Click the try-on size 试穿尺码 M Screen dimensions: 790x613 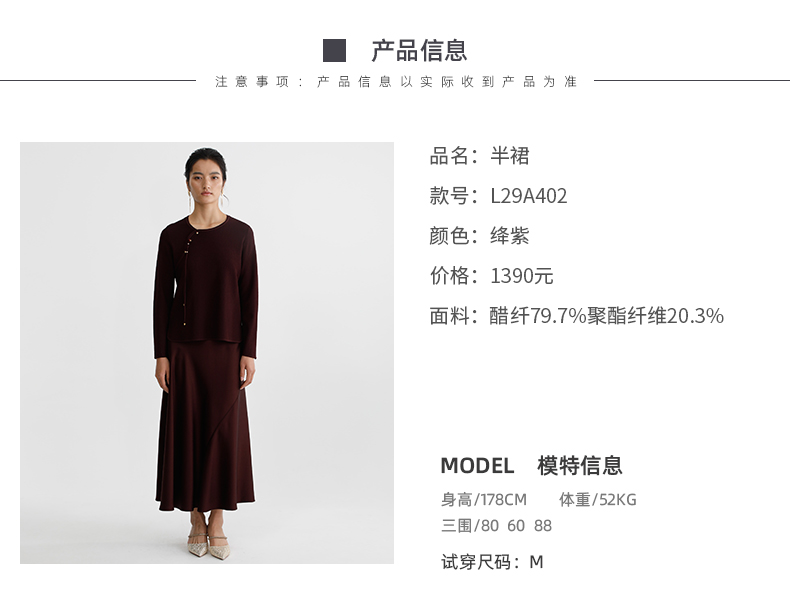click(x=492, y=562)
